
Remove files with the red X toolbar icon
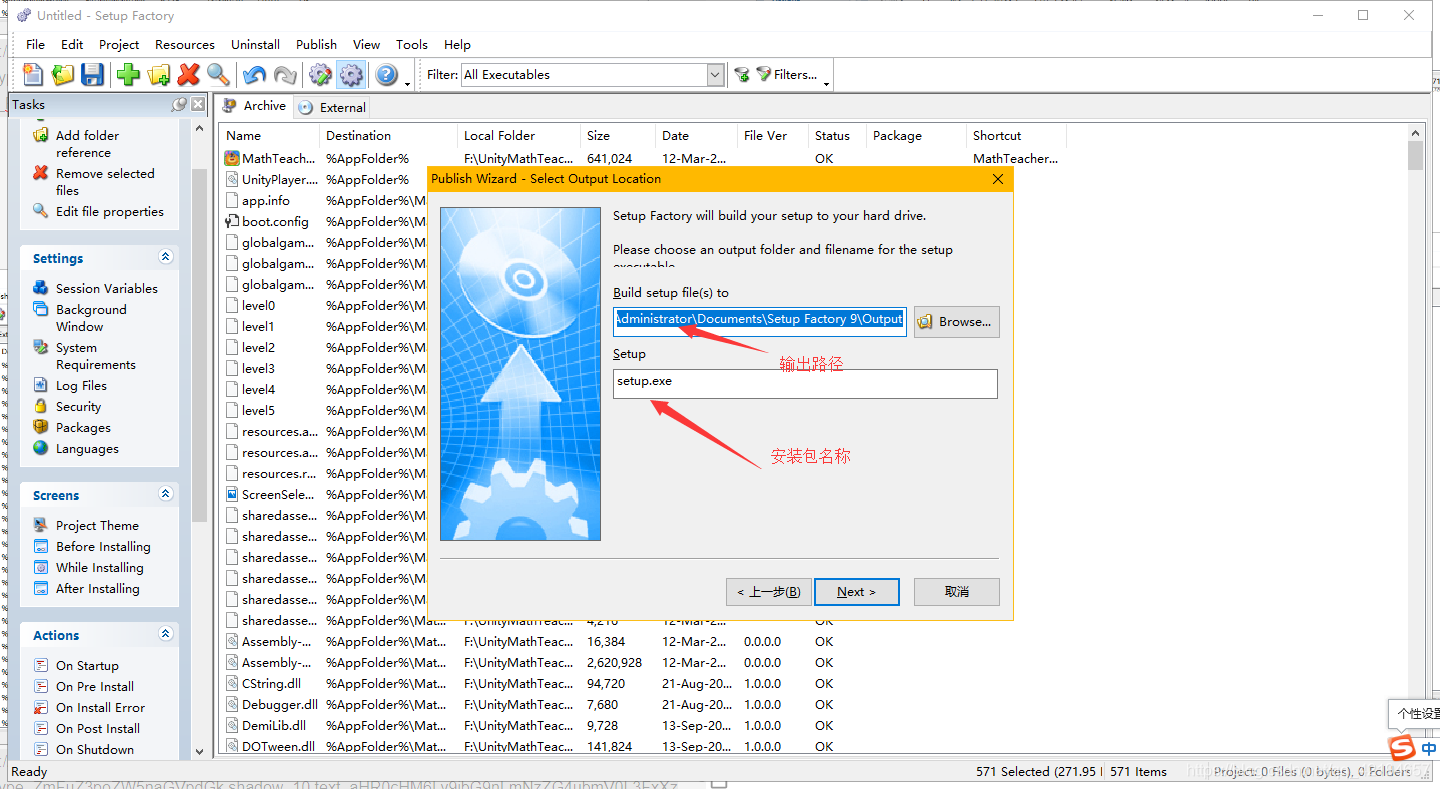tap(188, 74)
